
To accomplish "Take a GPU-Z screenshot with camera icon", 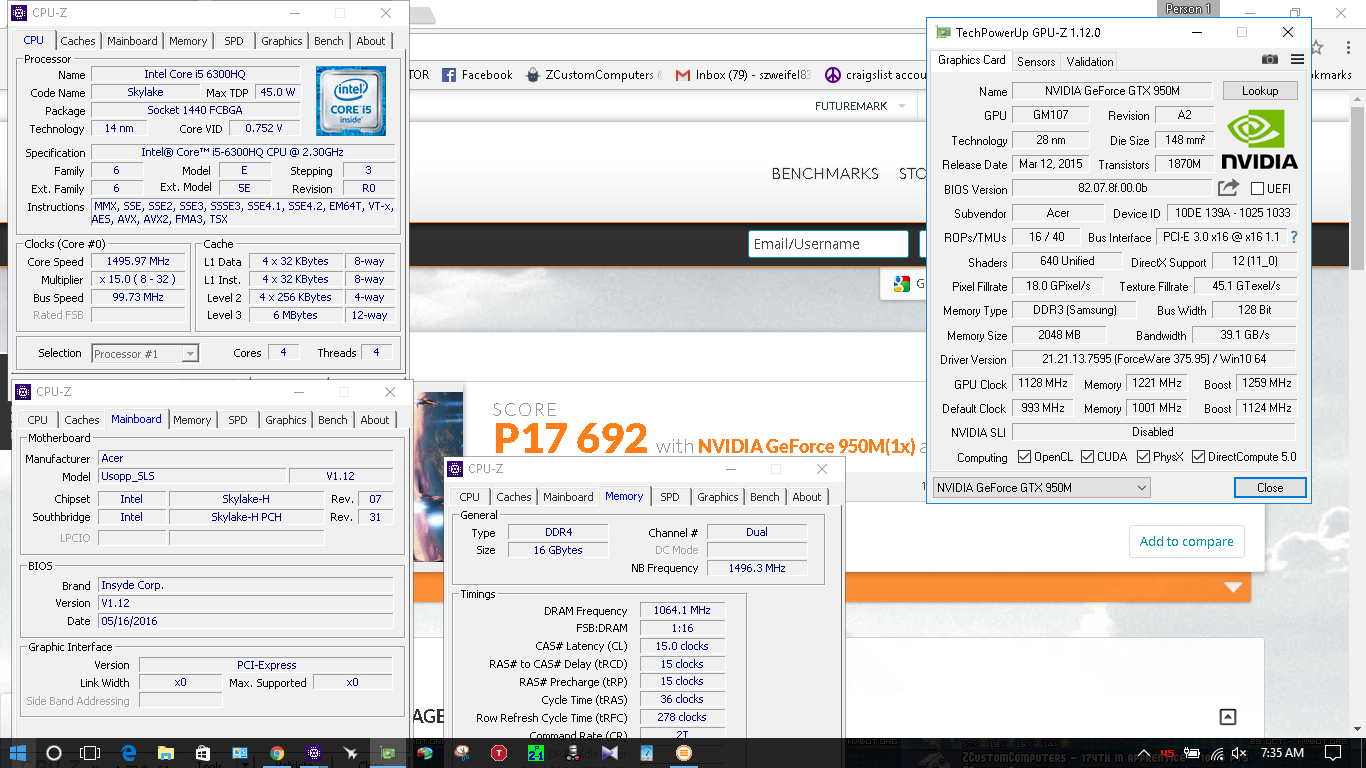I will coord(1270,60).
